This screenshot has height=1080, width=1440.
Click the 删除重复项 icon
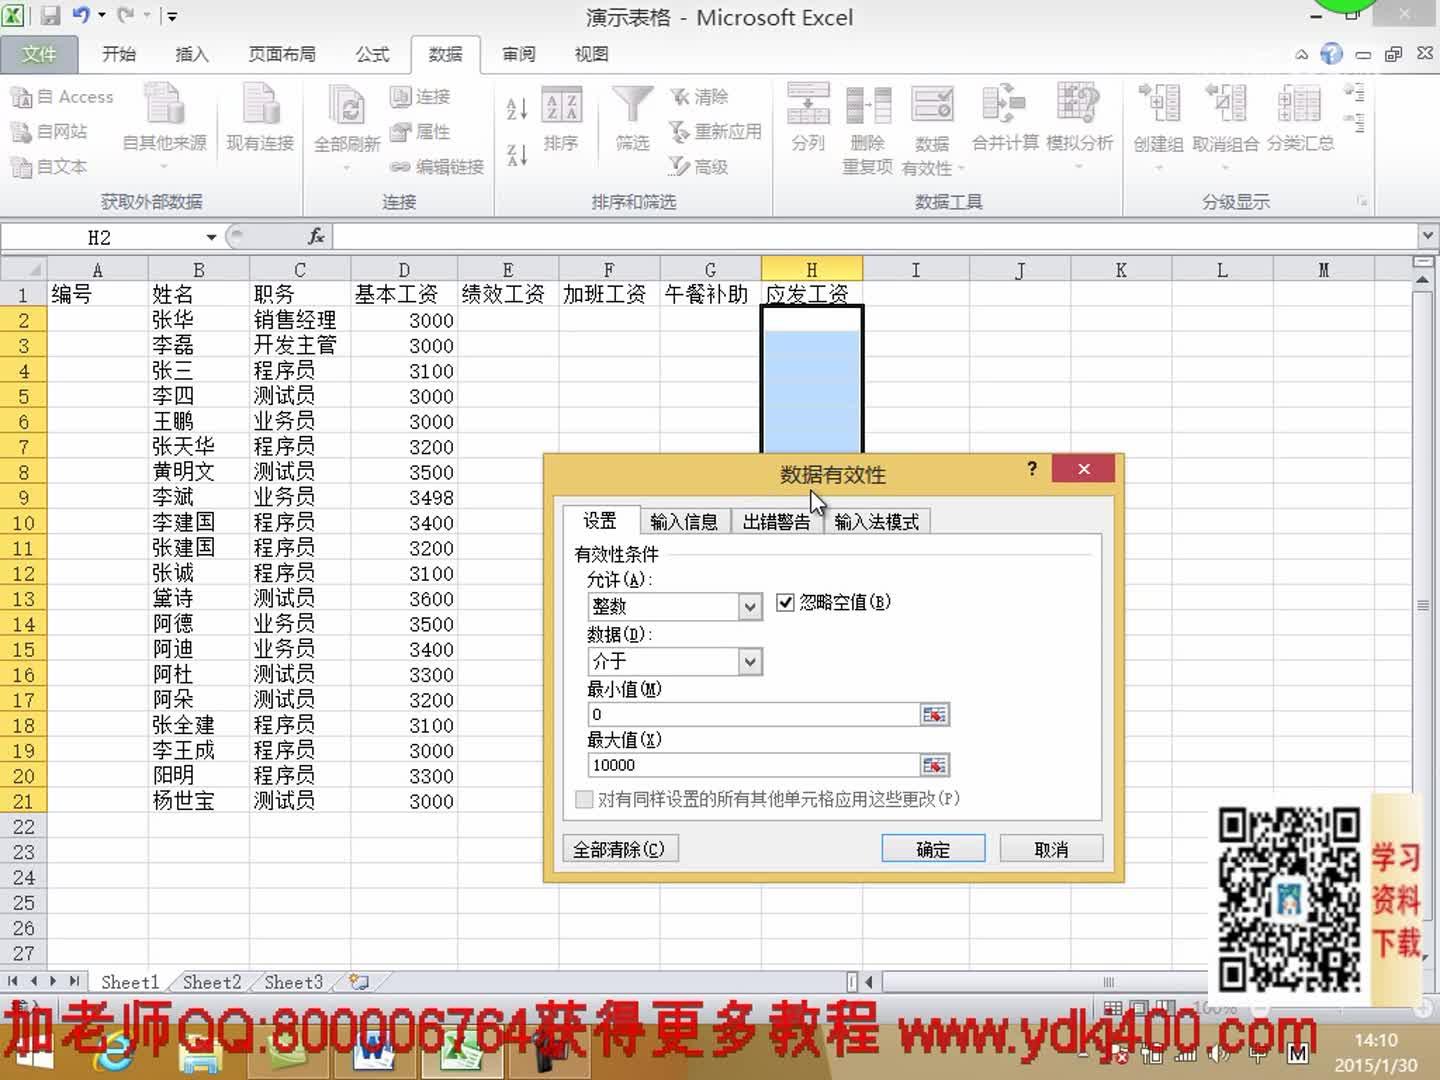[867, 105]
